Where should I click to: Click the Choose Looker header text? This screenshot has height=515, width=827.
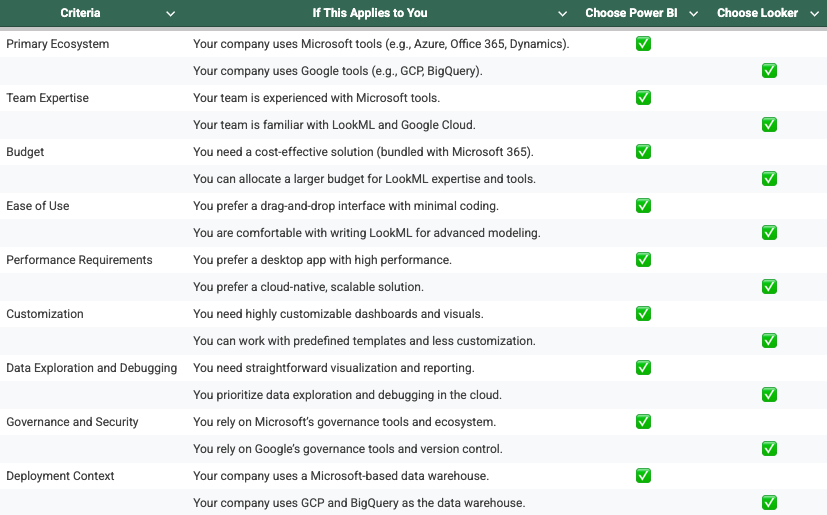pyautogui.click(x=757, y=13)
